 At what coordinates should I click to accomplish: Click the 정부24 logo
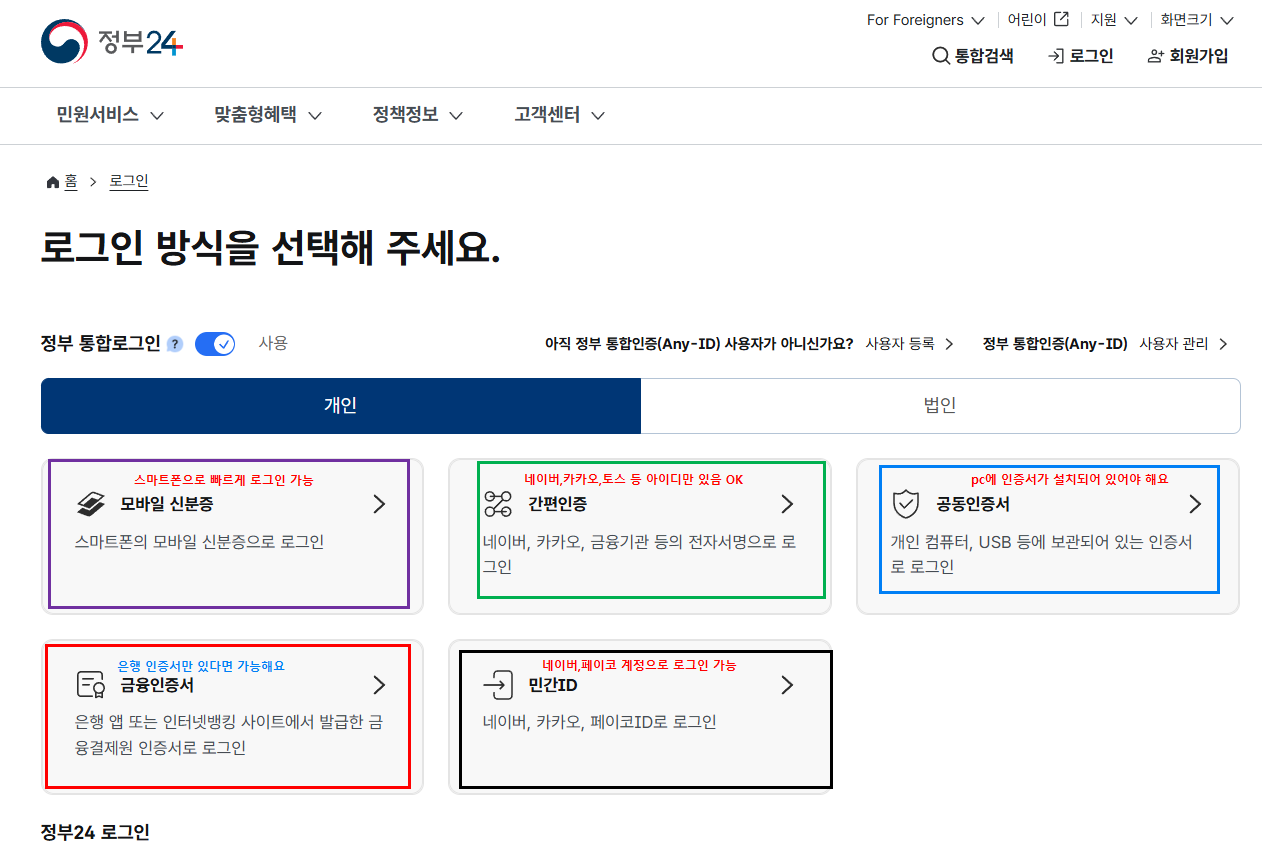pyautogui.click(x=112, y=43)
